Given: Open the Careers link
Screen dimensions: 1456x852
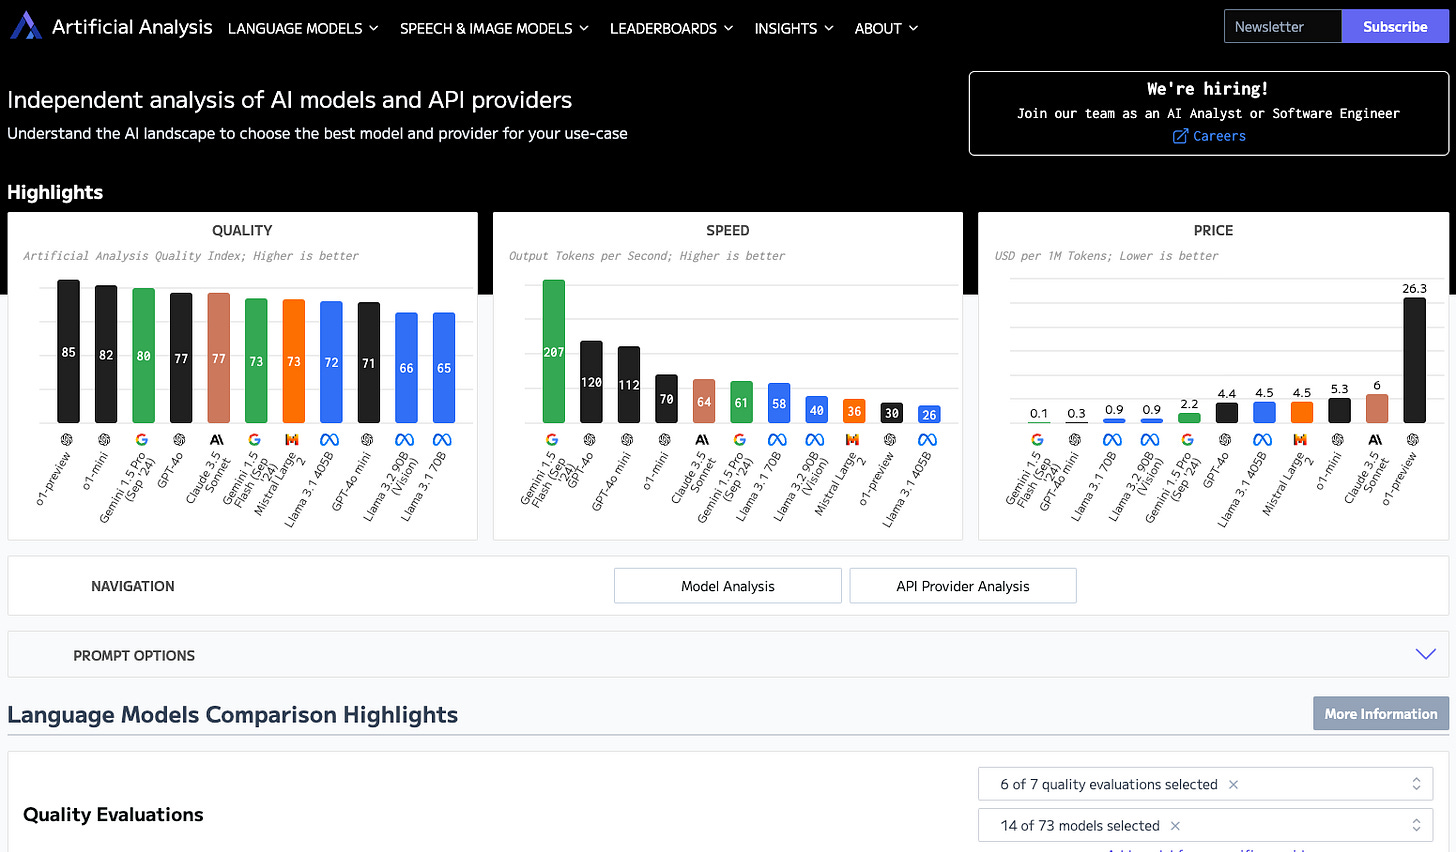Looking at the screenshot, I should (x=1219, y=136).
